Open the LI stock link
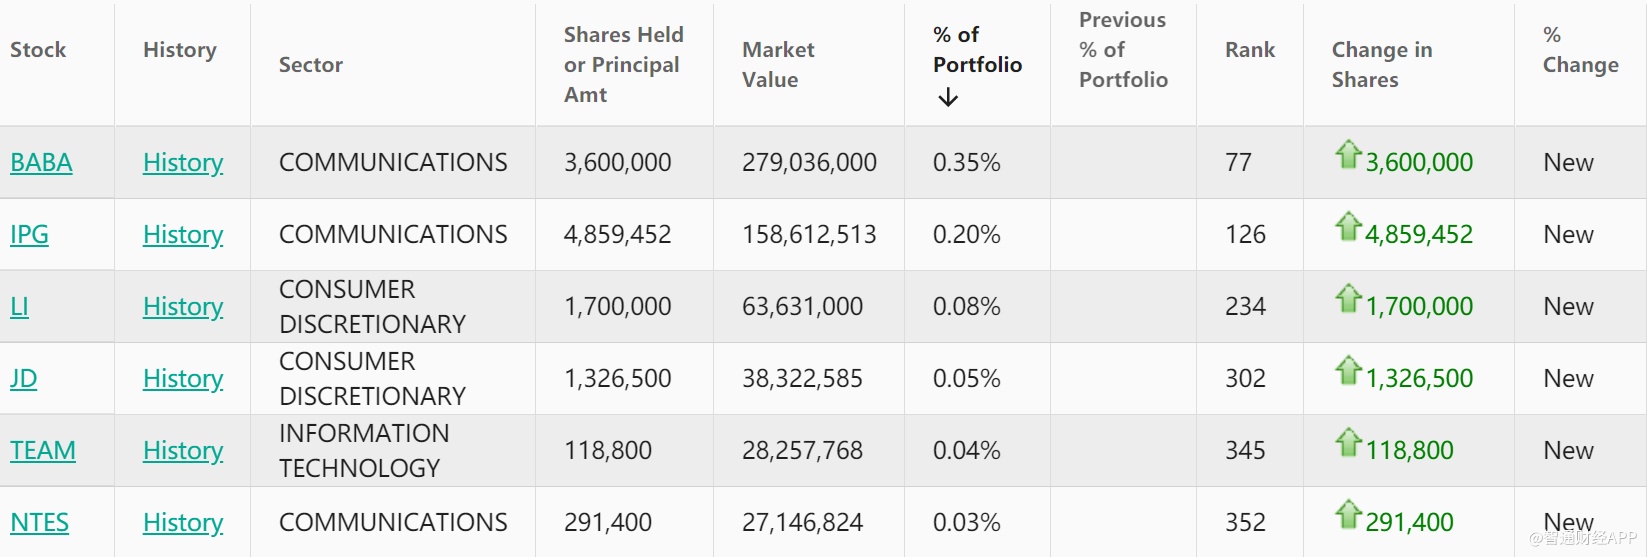Screen dimensions: 1647x557 pyautogui.click(x=19, y=307)
